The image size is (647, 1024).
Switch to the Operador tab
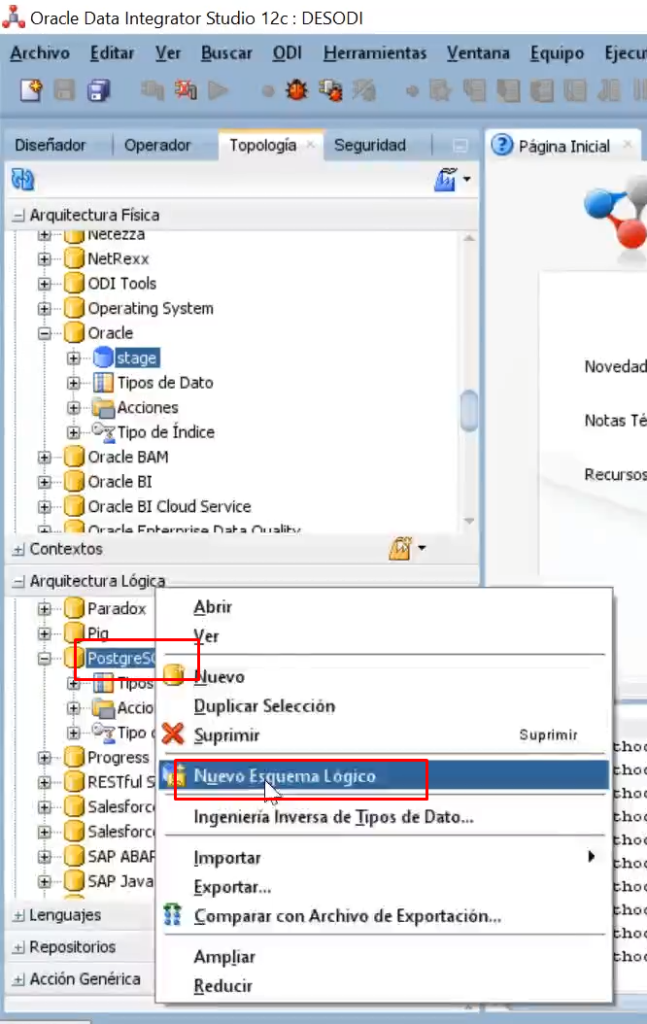(157, 145)
